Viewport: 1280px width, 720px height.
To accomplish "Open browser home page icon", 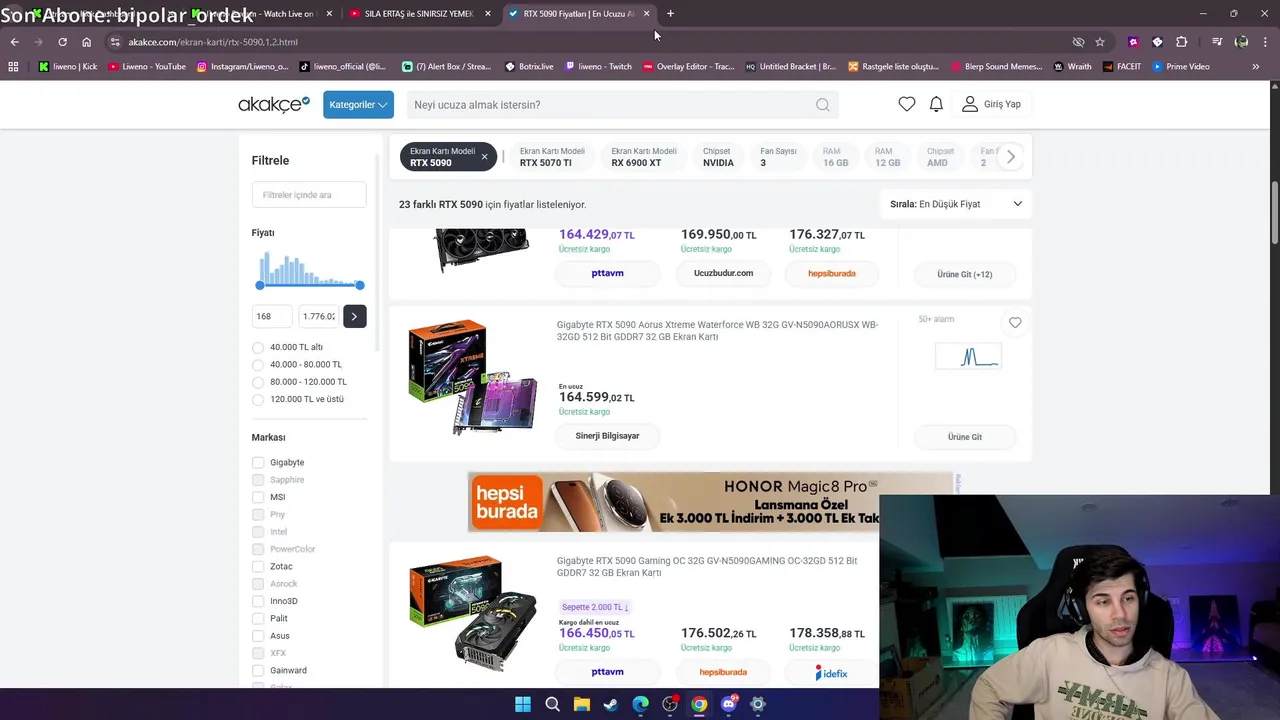I will (86, 42).
